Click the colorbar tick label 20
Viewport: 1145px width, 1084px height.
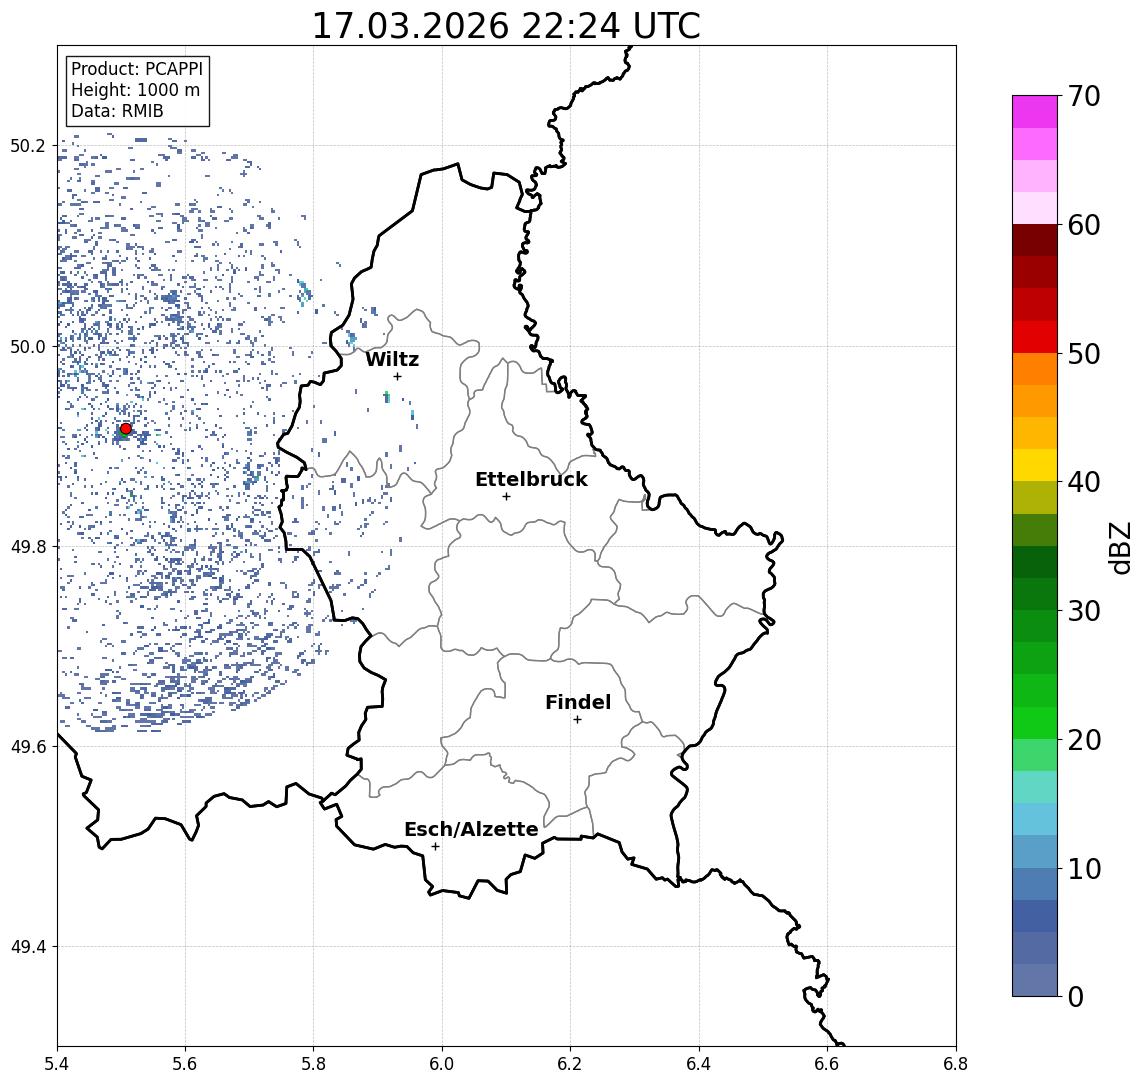(1084, 739)
